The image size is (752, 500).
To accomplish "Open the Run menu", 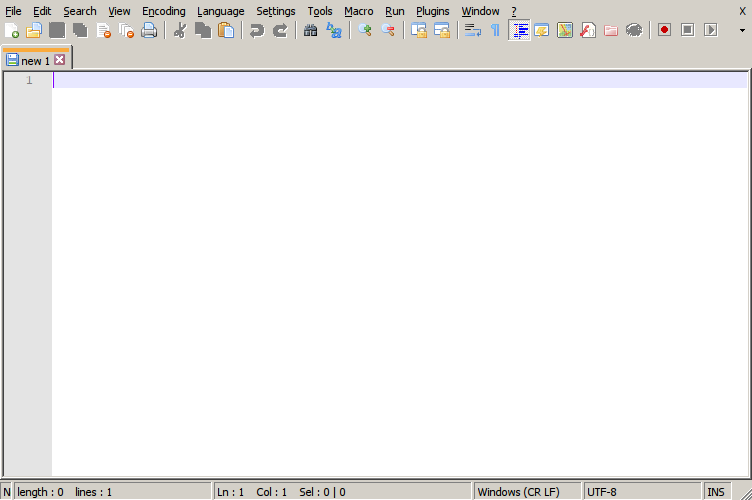I will (395, 11).
